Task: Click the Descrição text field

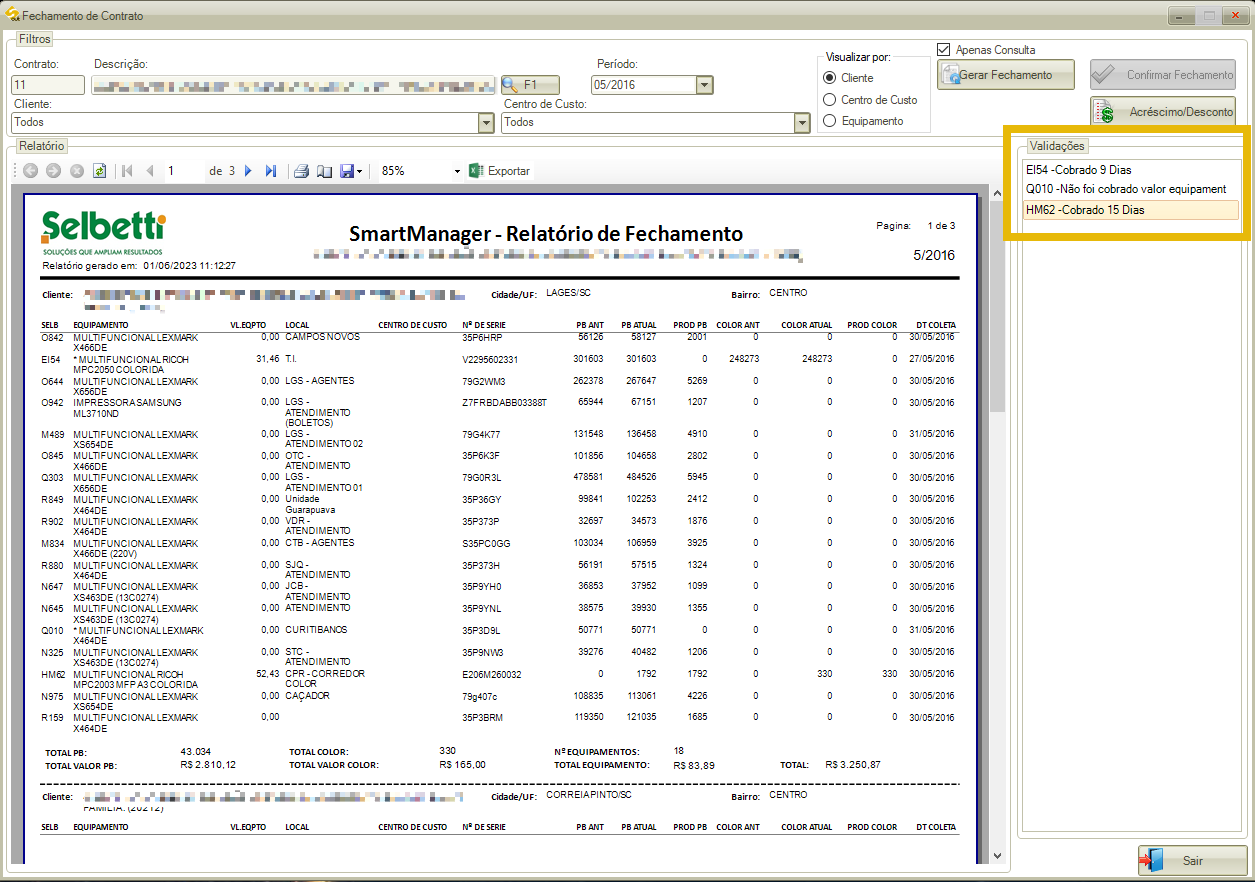Action: [x=294, y=85]
